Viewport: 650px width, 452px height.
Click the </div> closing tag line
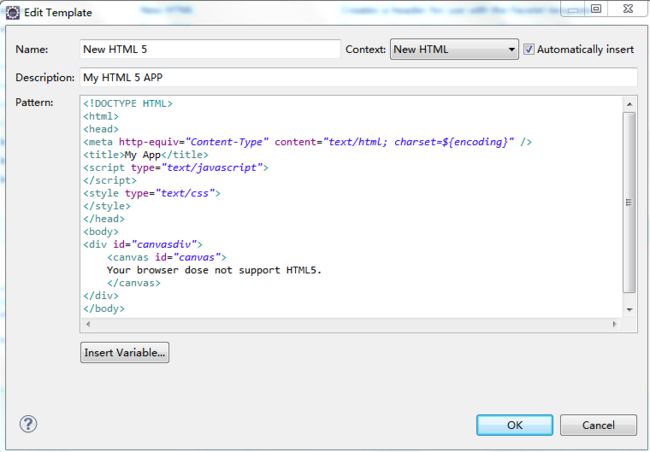pyautogui.click(x=101, y=296)
